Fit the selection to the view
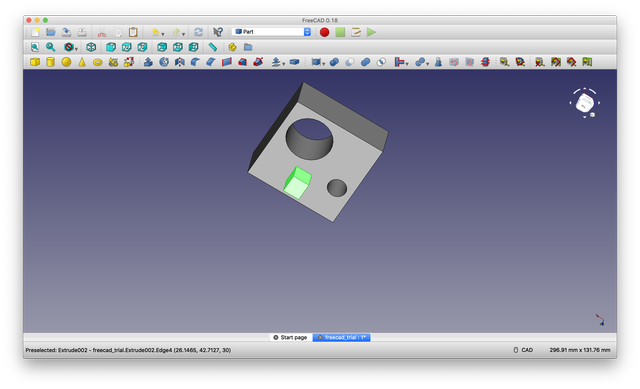Screen dimensions: 640x389 point(51,47)
